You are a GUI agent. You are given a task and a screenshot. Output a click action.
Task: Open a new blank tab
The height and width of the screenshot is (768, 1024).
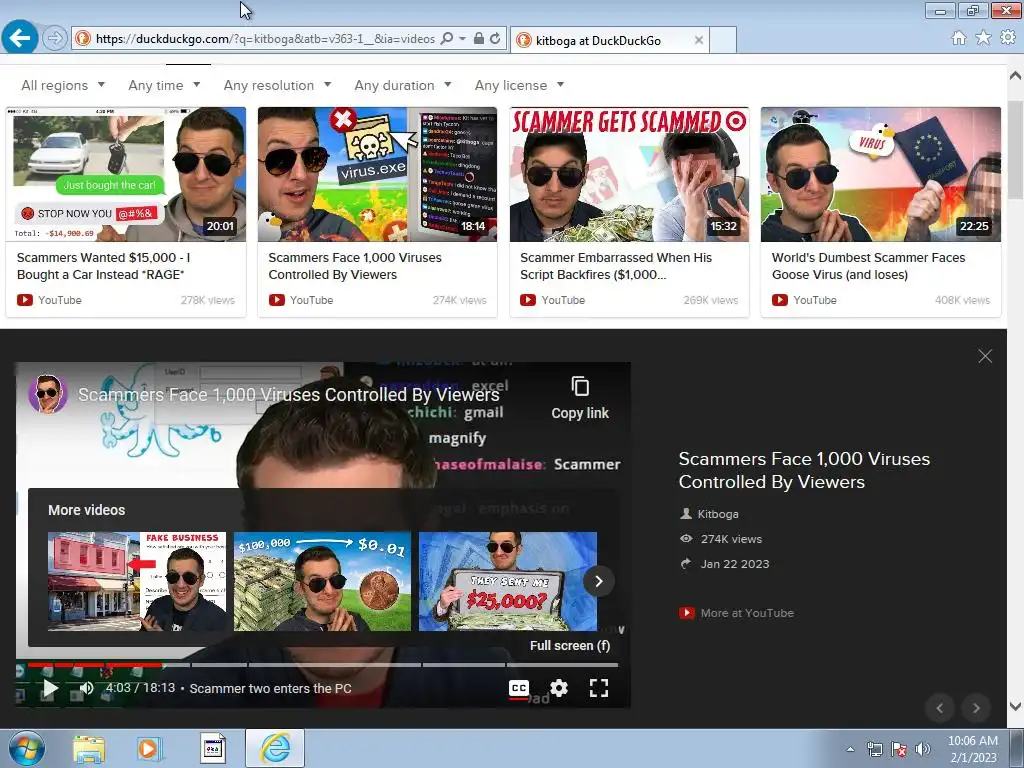tap(723, 40)
